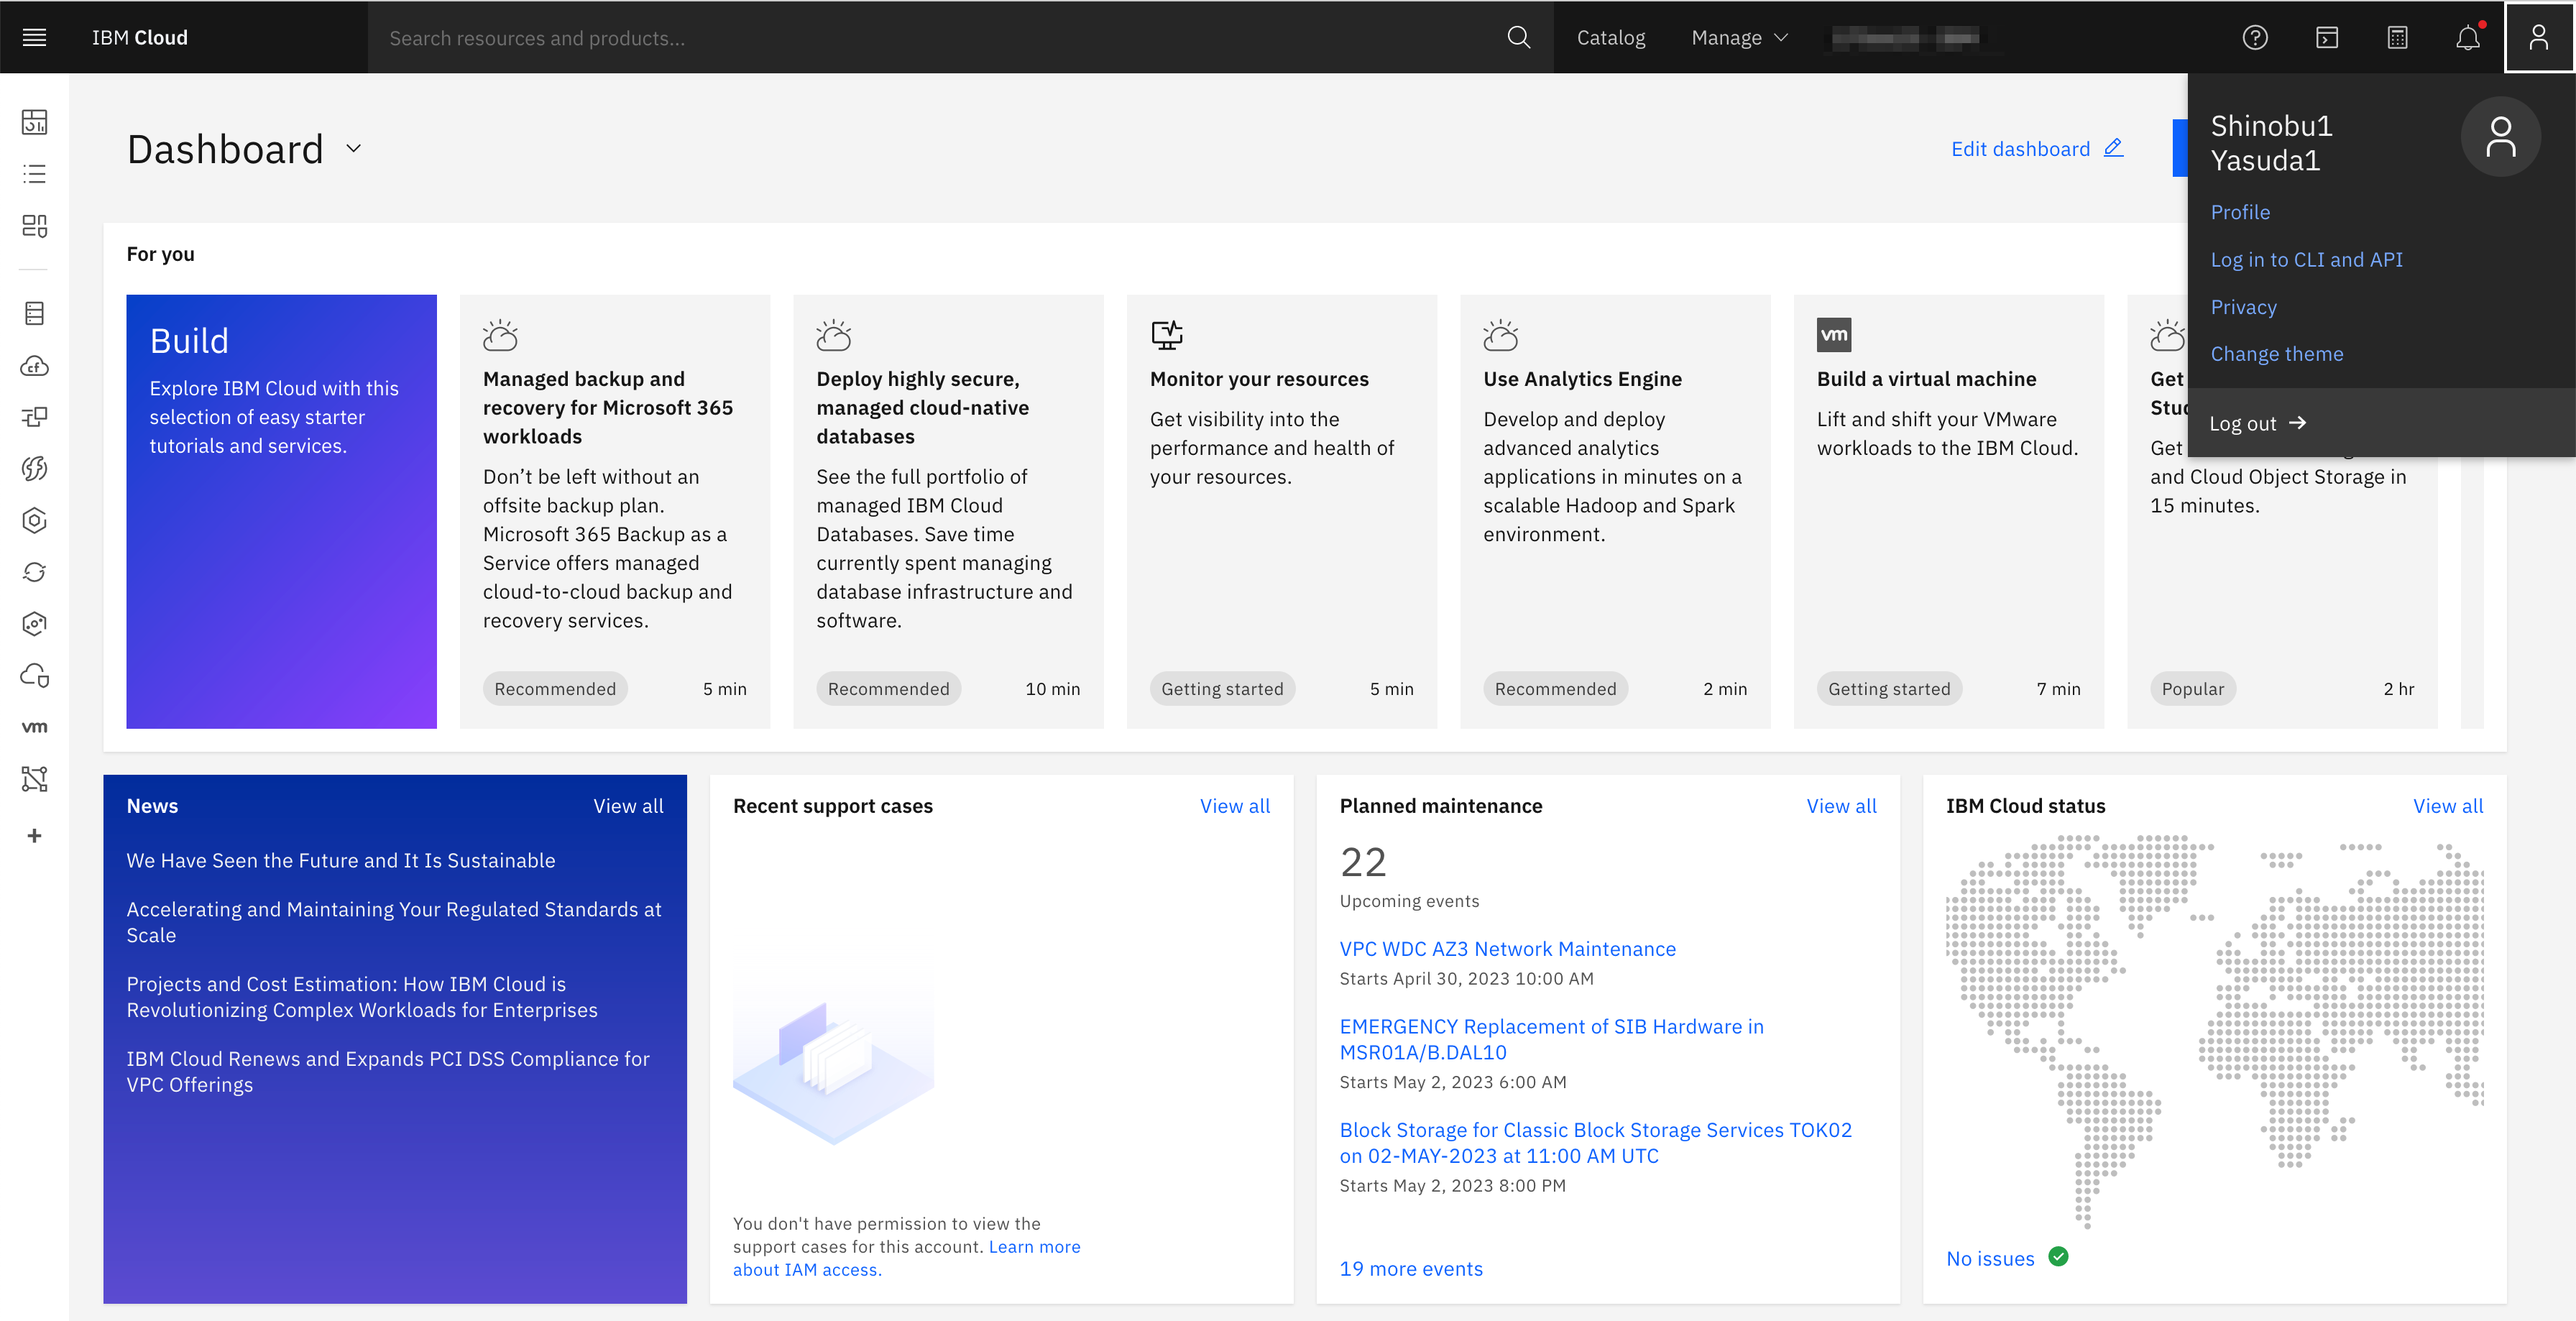Click the notifications bell icon

[2467, 38]
